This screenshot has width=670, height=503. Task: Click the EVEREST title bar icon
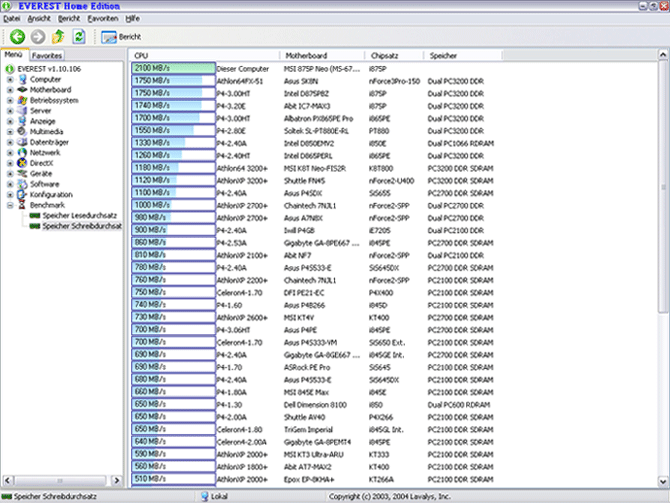pos(6,6)
